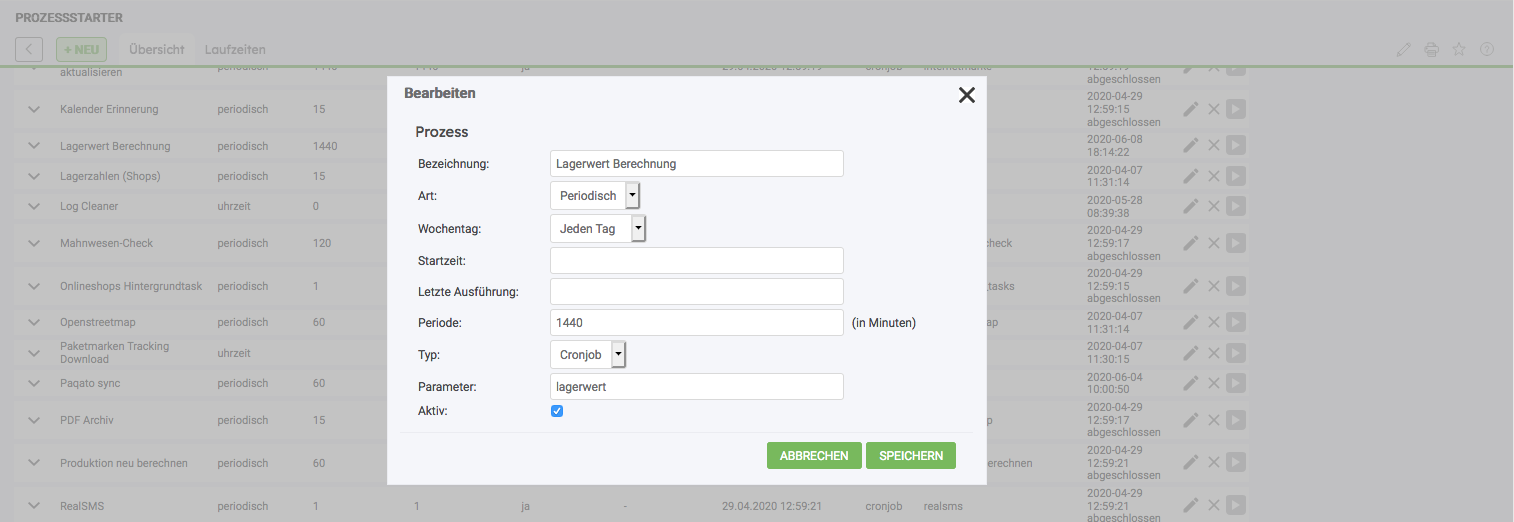Edit the Openstreetmap row with pencil icon
This screenshot has height=522, width=1514.
[1190, 322]
